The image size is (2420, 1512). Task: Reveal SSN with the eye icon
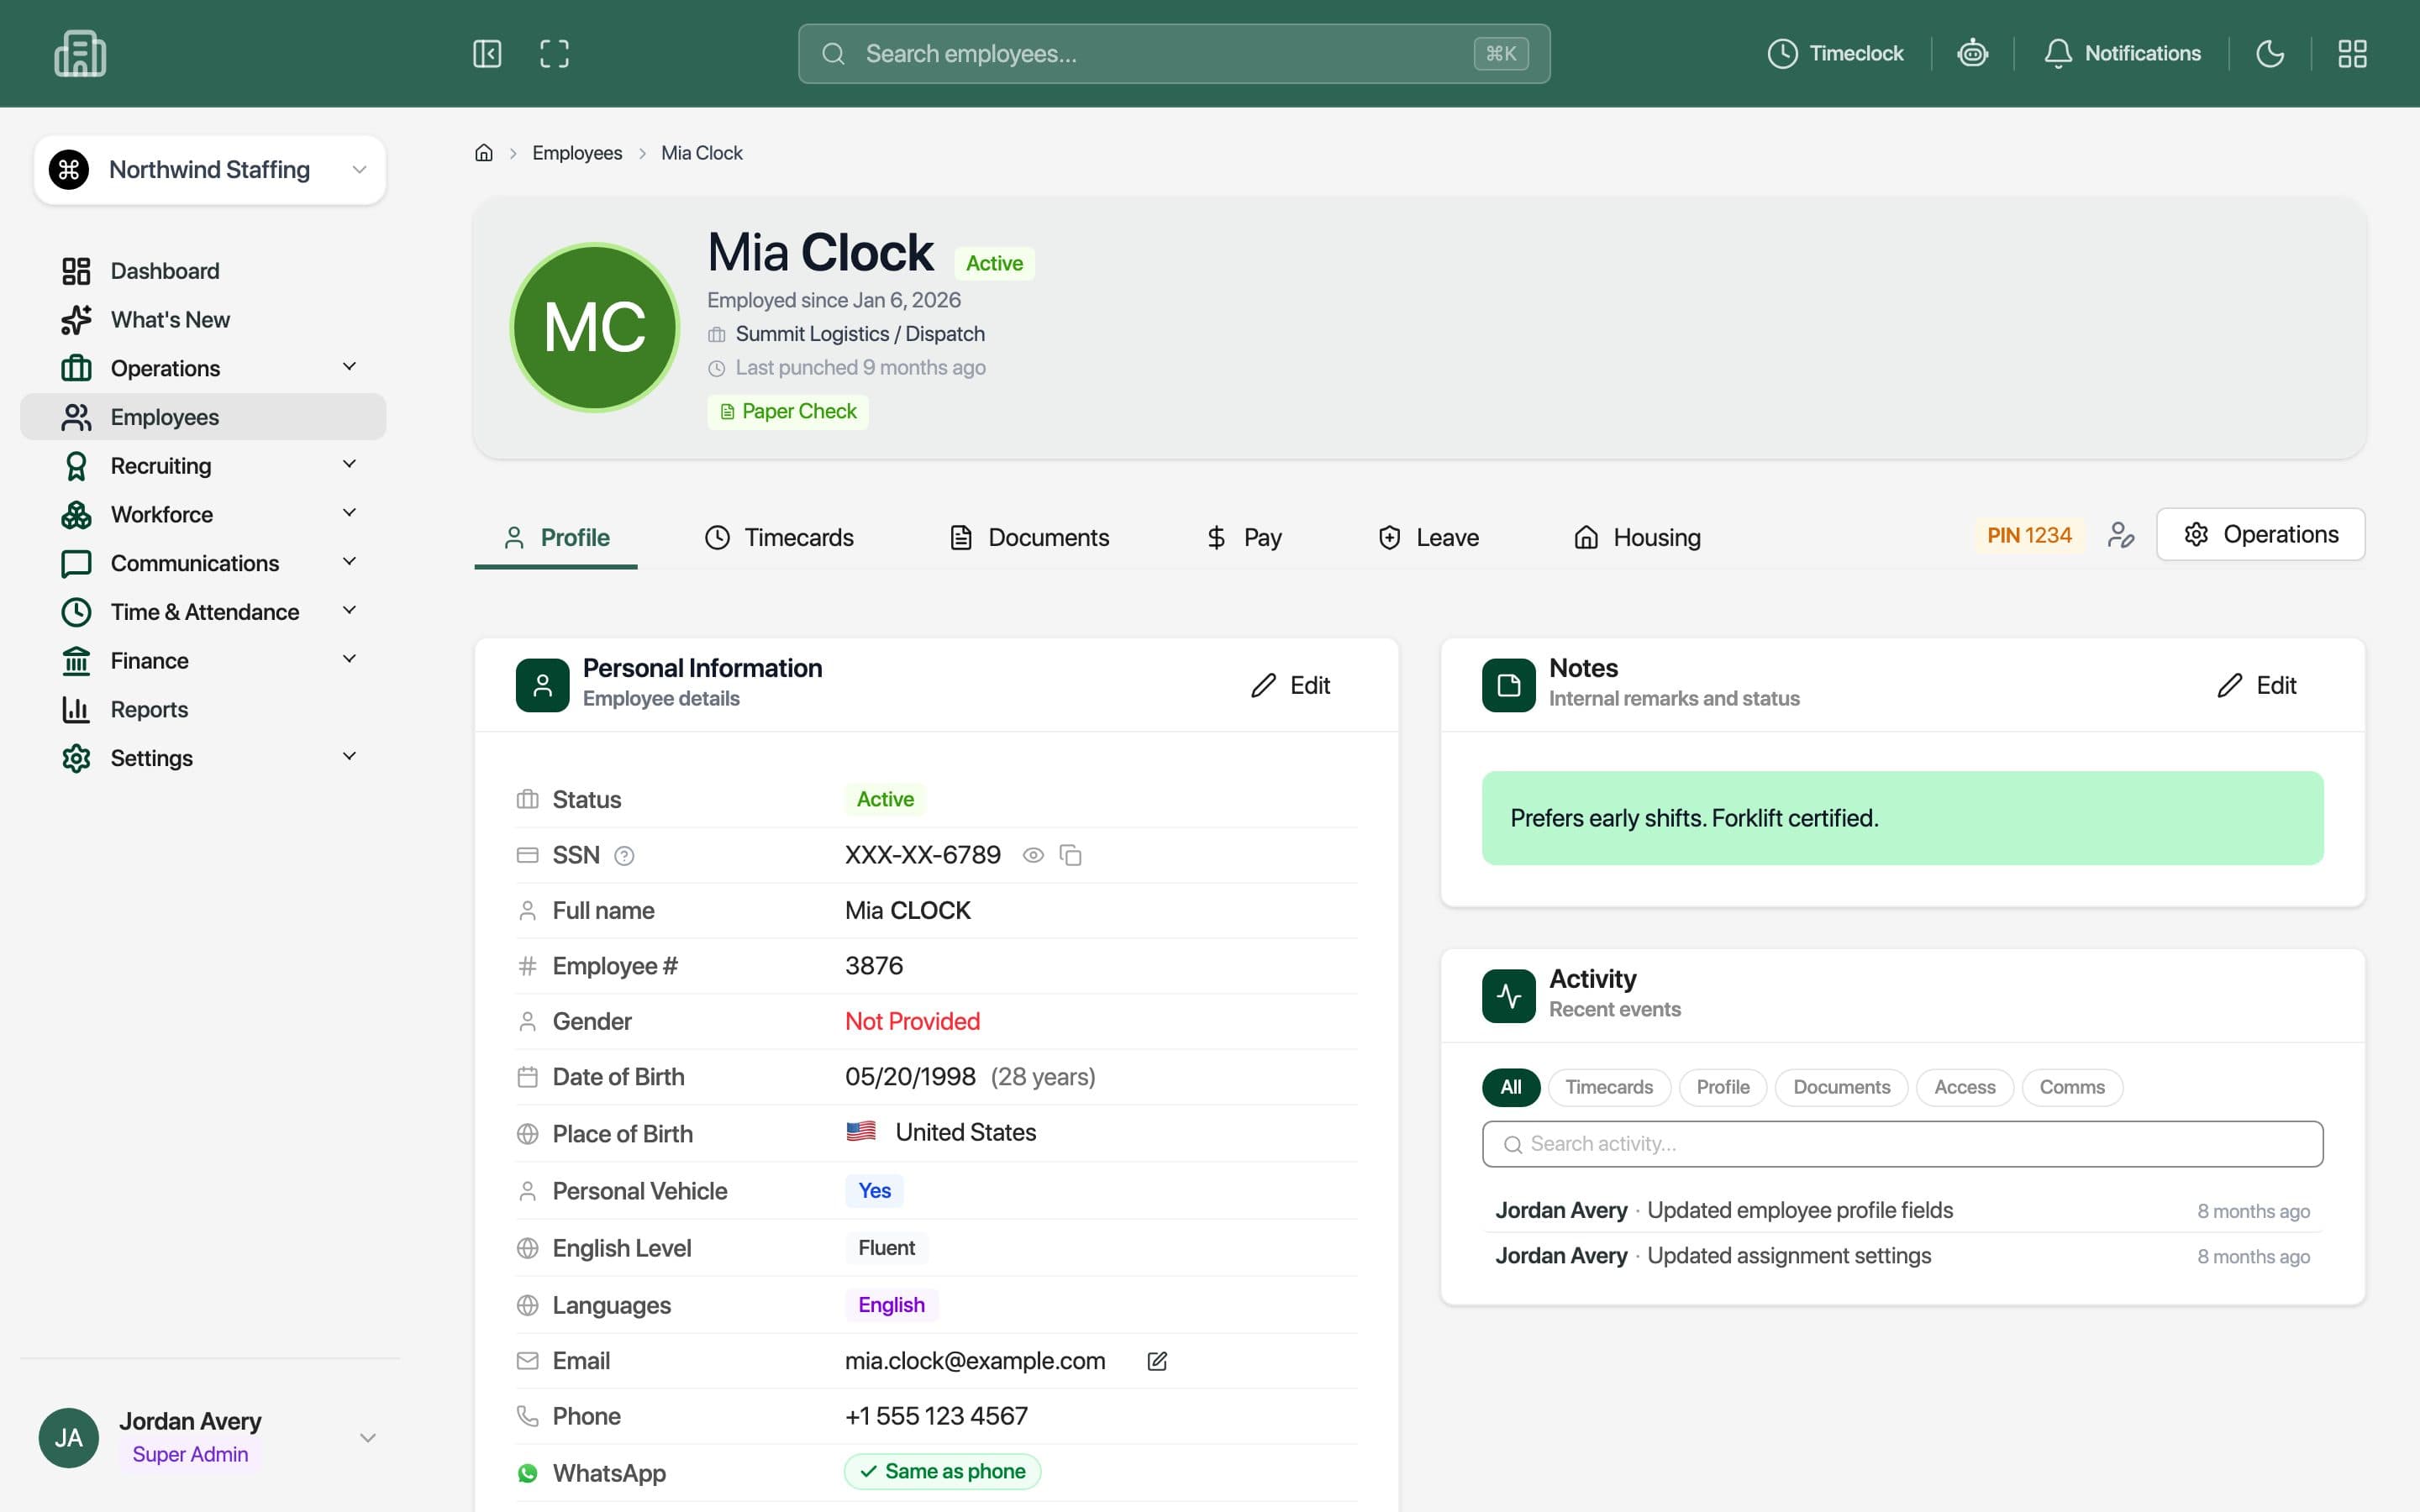coord(1033,855)
